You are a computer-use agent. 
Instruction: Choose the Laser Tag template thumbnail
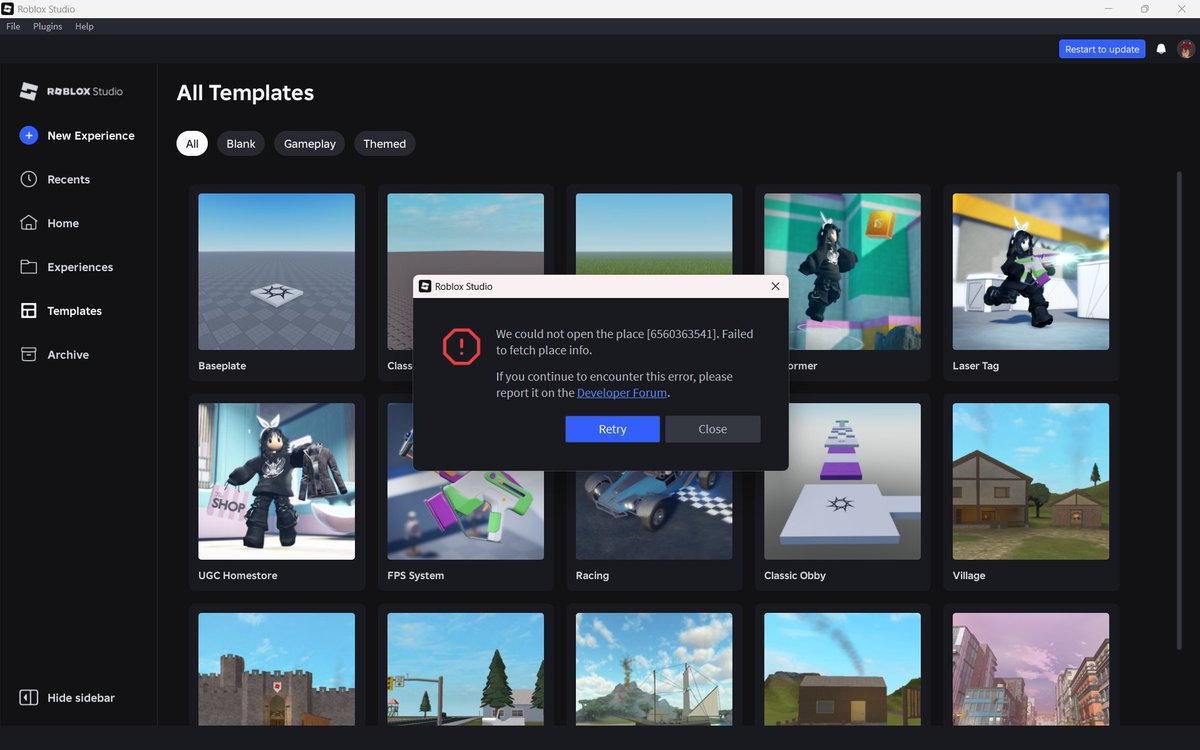(x=1031, y=272)
